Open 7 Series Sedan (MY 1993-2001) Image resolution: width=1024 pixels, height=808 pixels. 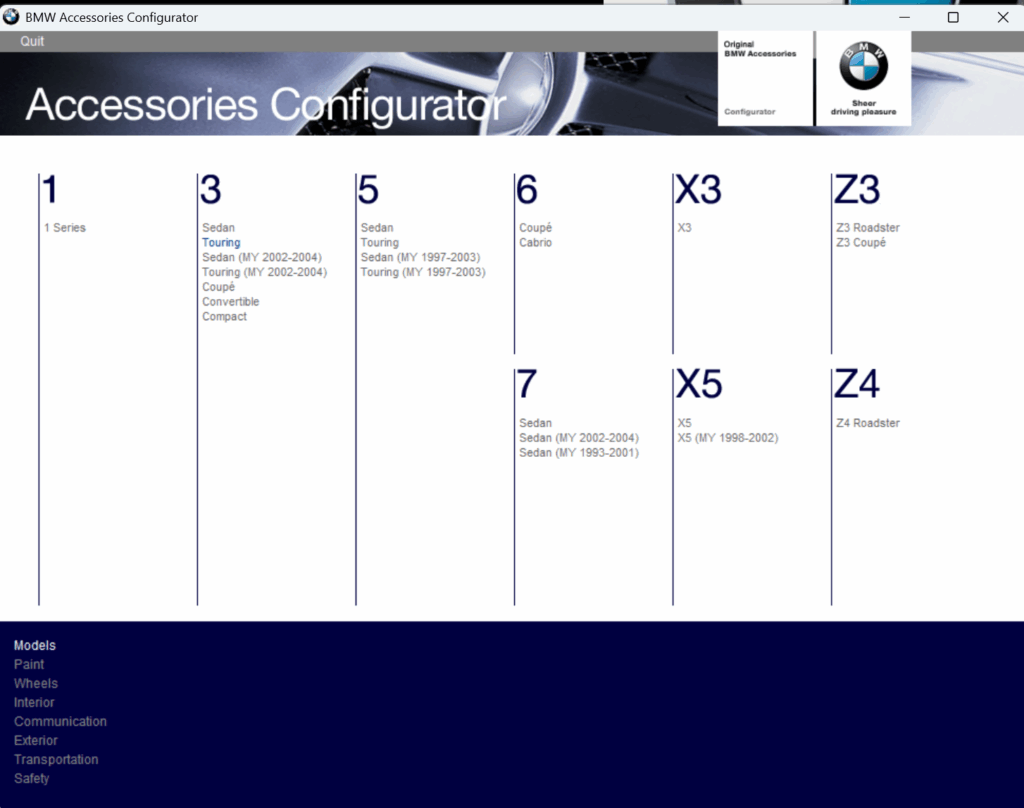click(579, 453)
